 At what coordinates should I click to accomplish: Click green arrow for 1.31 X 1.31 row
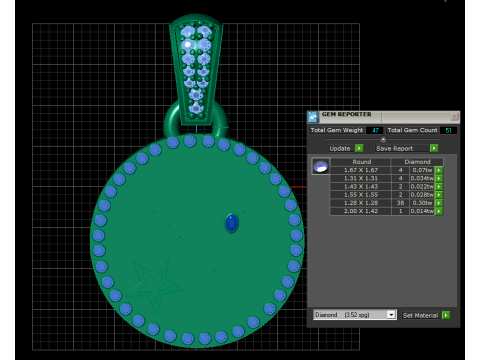click(439, 178)
